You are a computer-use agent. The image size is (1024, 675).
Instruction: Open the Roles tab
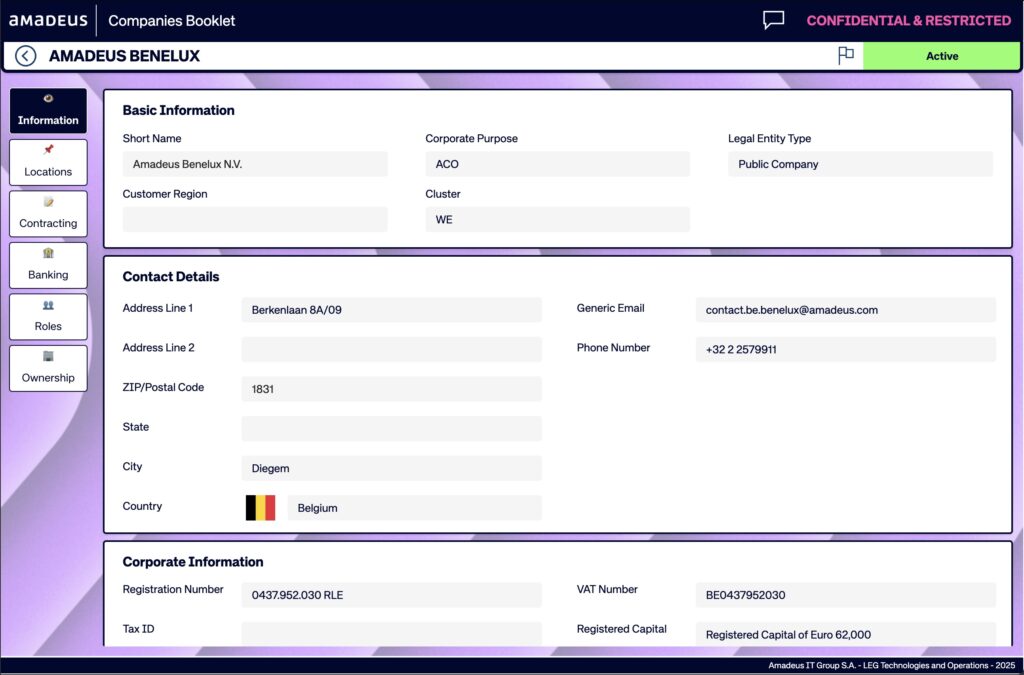[x=48, y=317]
